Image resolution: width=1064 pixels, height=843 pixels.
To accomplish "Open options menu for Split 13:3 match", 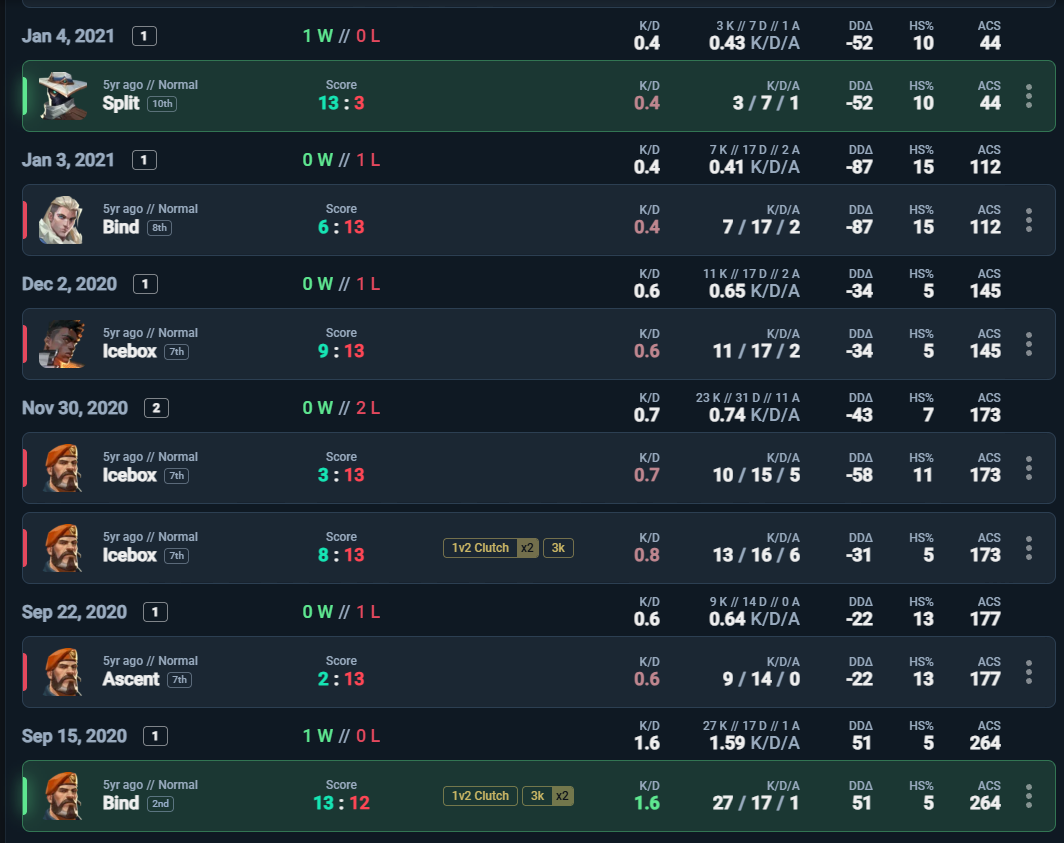I will (1029, 96).
